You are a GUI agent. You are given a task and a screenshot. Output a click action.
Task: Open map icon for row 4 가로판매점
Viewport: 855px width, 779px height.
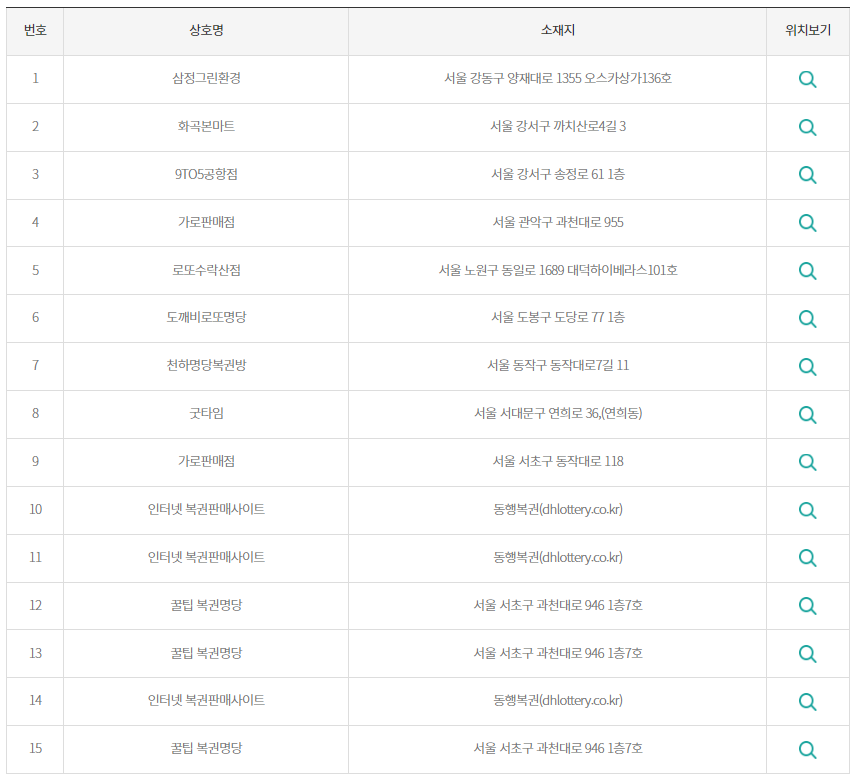point(808,223)
